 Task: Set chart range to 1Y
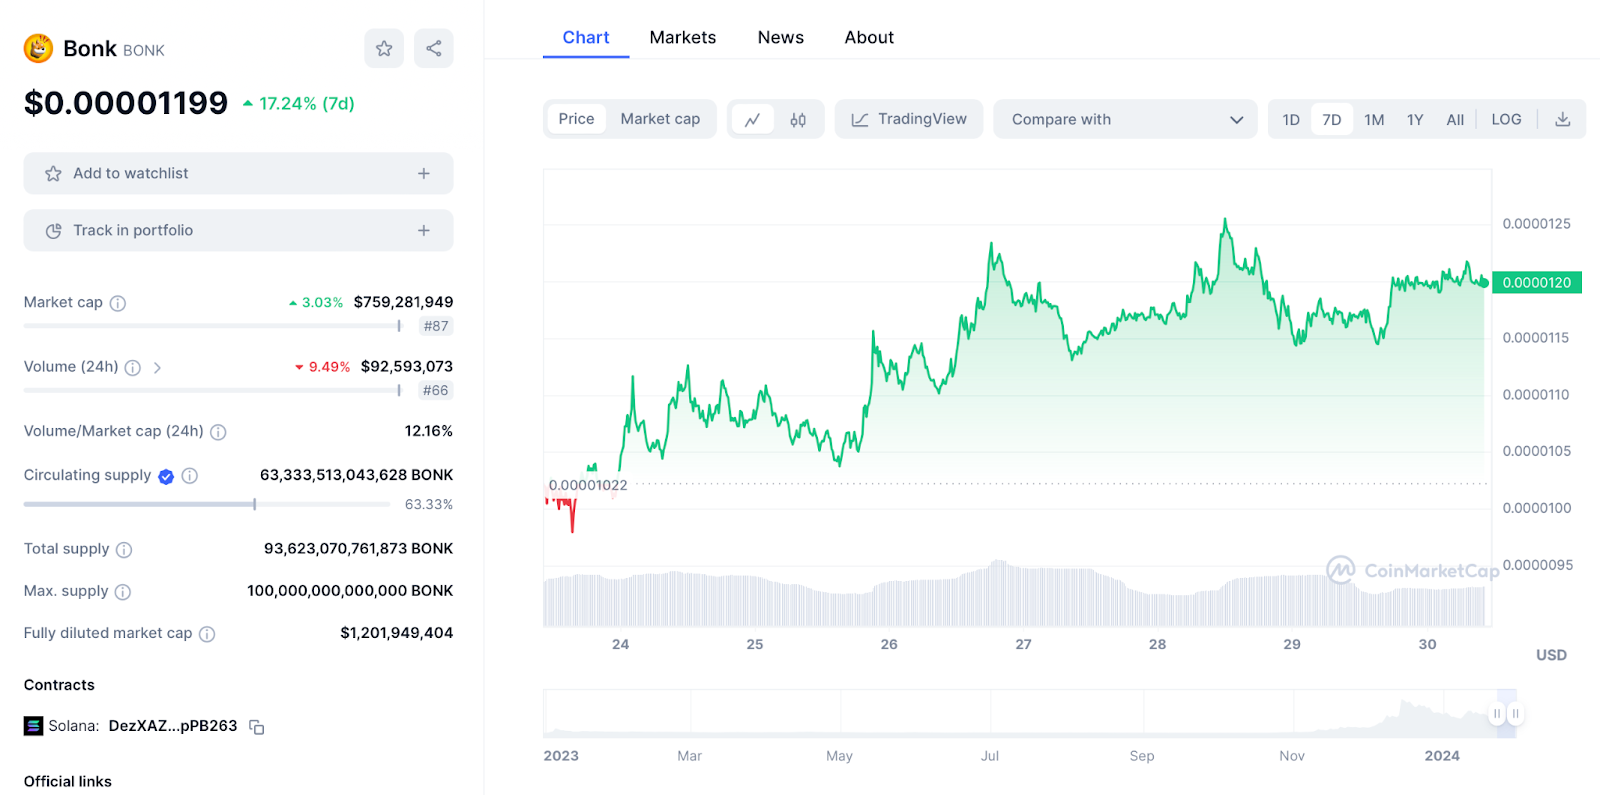pos(1415,119)
